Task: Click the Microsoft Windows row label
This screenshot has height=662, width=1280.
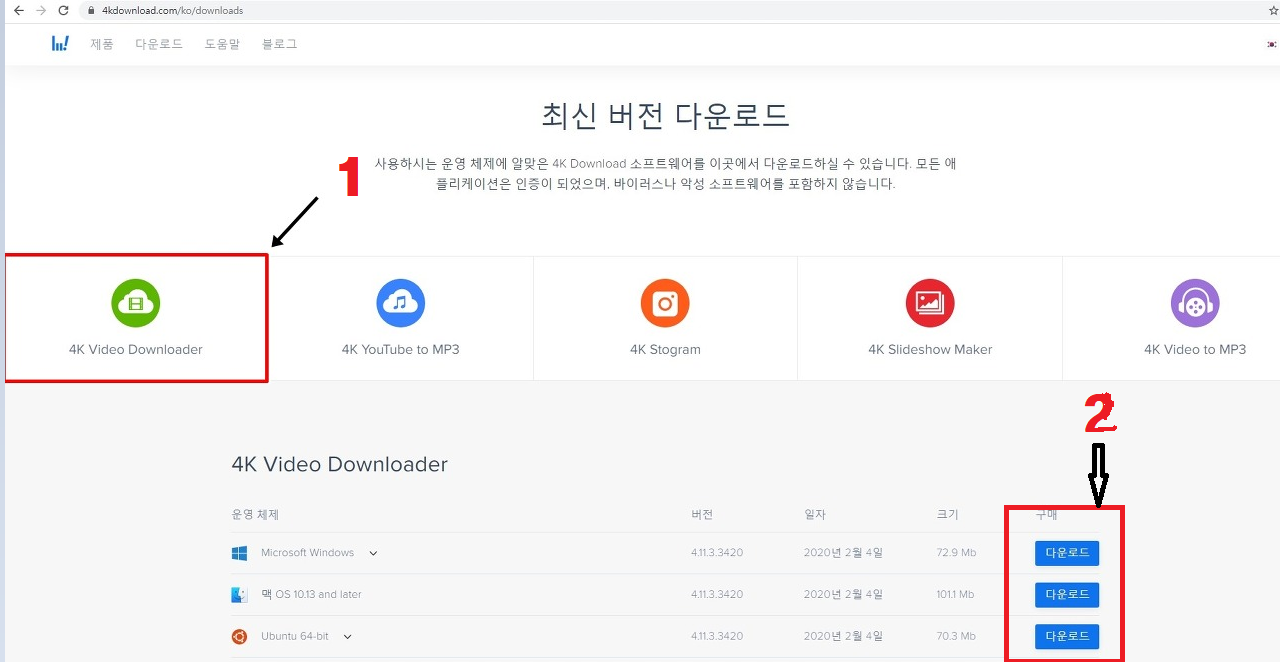Action: coord(307,553)
